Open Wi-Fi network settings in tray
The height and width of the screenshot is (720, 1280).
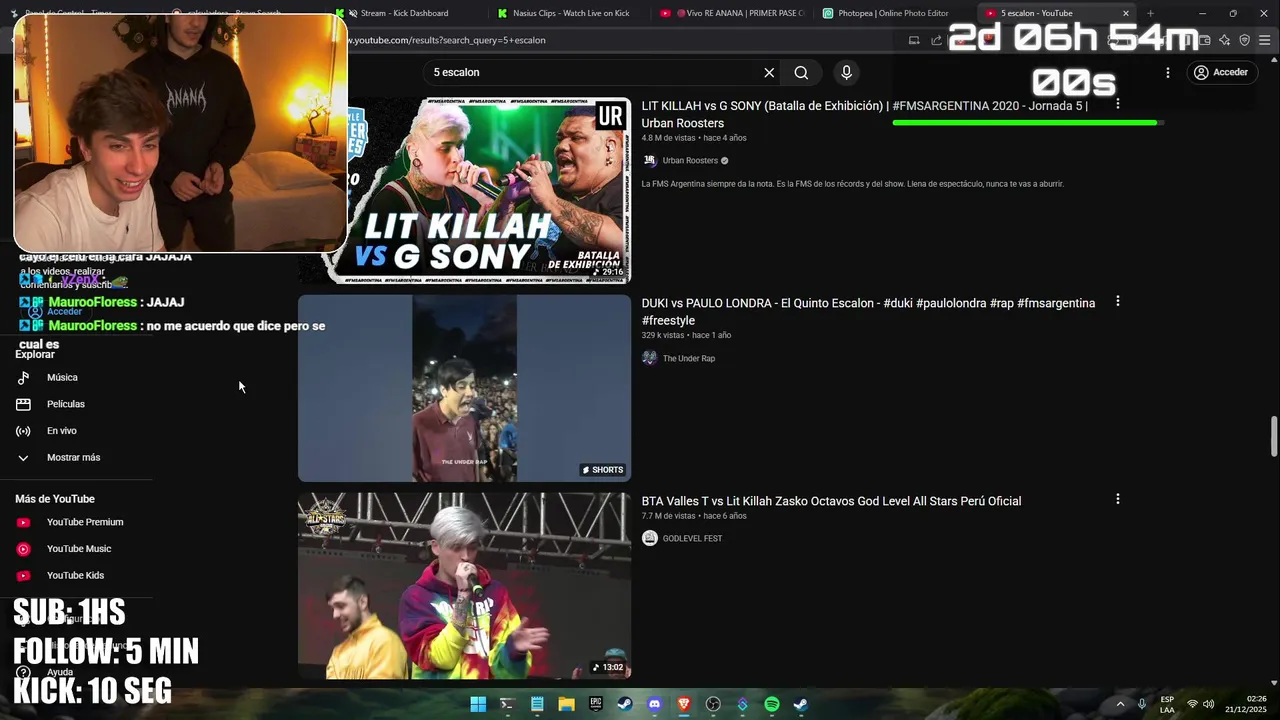pyautogui.click(x=1191, y=704)
